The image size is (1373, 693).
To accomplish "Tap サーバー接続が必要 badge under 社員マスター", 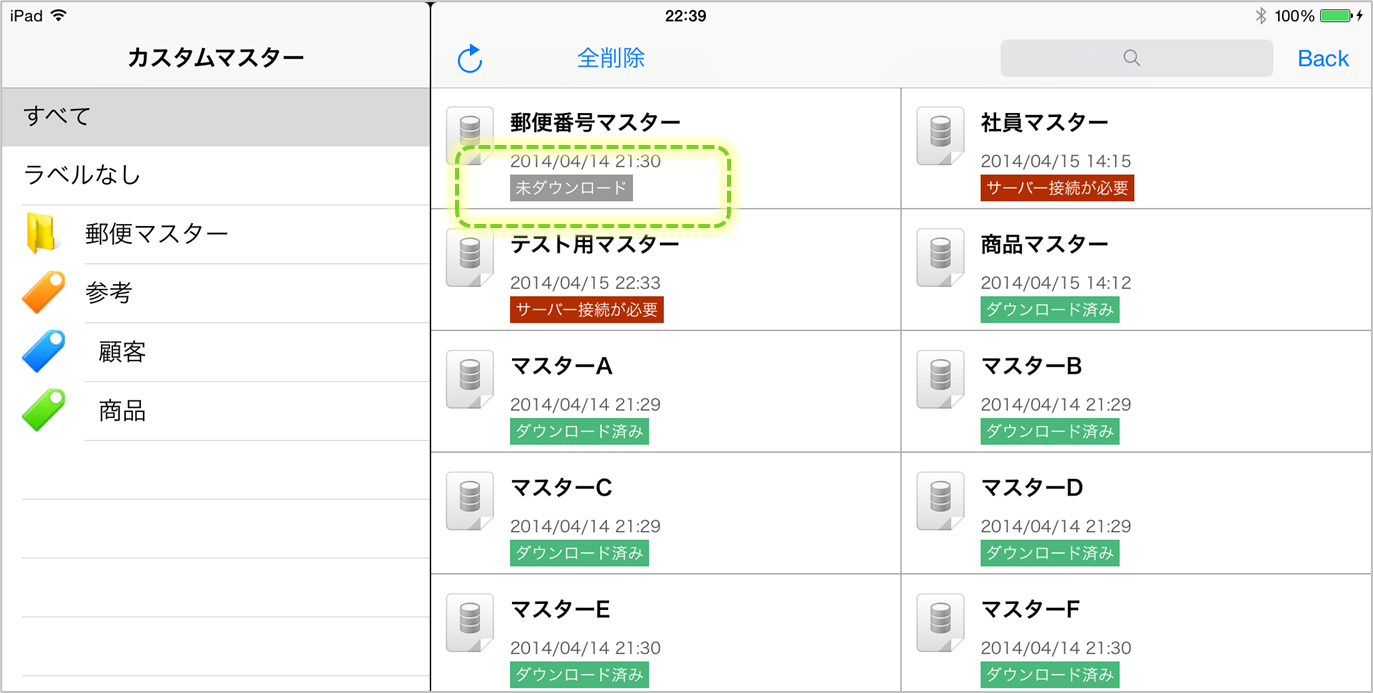I will pyautogui.click(x=1057, y=188).
